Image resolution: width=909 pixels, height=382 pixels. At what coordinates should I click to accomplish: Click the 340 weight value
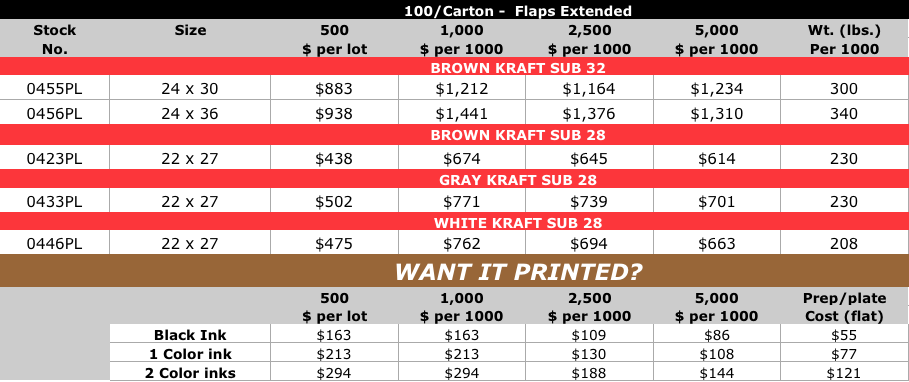(843, 114)
